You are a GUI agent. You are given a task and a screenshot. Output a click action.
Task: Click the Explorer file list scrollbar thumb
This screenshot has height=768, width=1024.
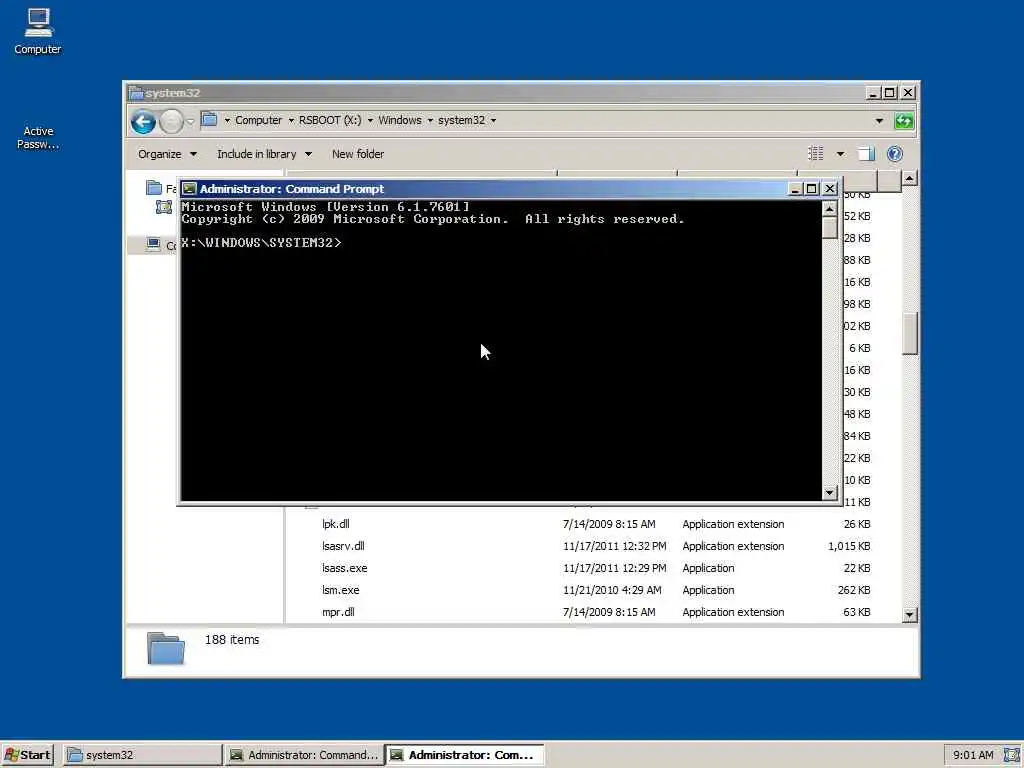click(x=909, y=334)
